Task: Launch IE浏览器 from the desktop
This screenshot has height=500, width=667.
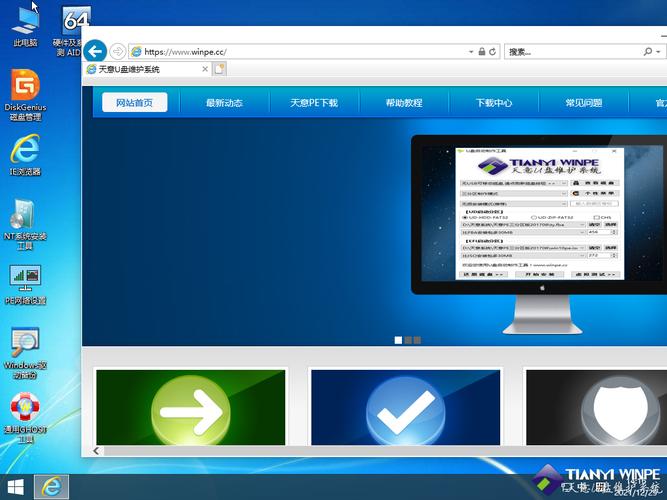Action: (25, 154)
